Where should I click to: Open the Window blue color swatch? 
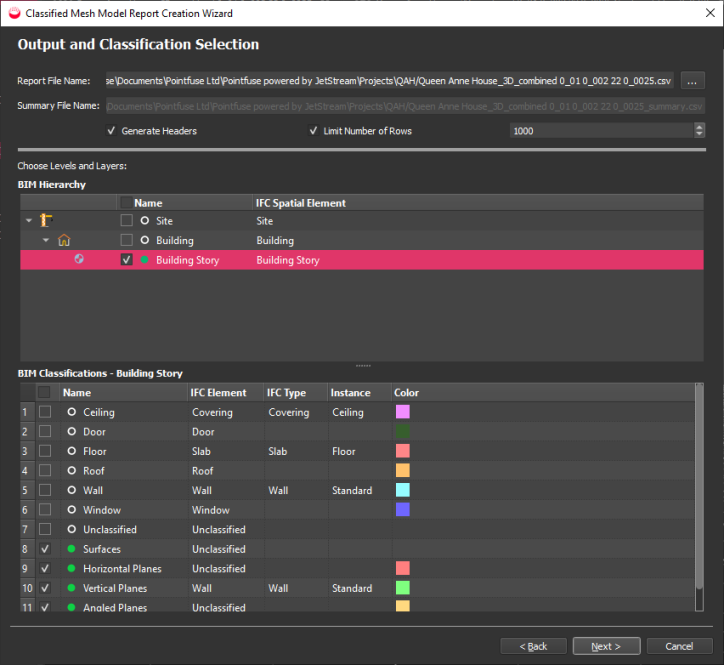(x=403, y=509)
